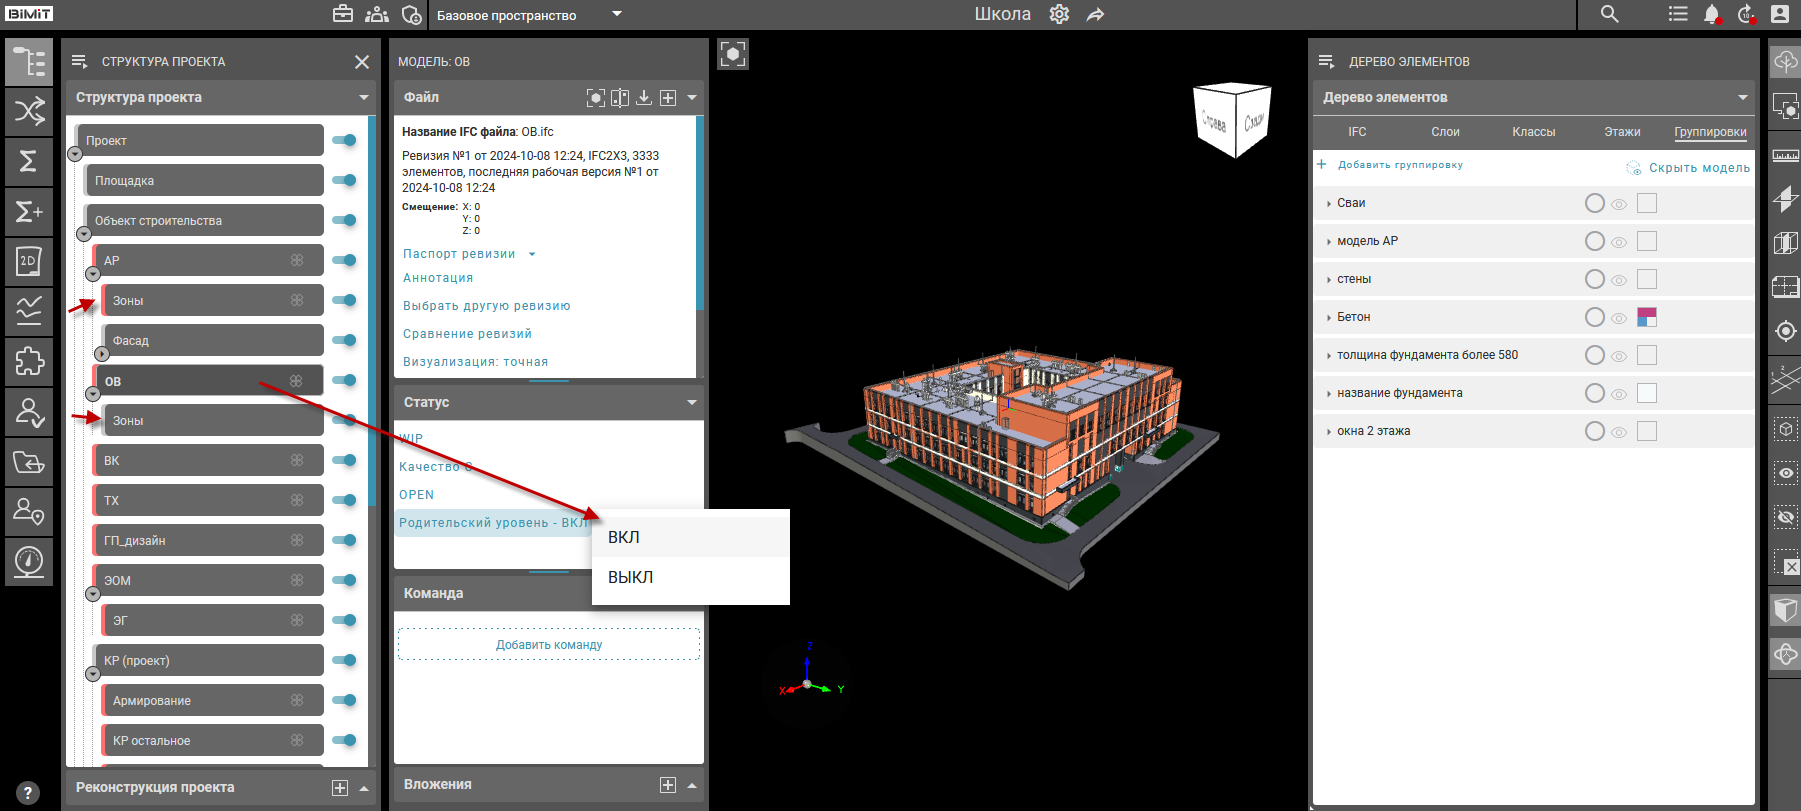
Task: Switch to the Этажи tab
Action: tap(1622, 132)
